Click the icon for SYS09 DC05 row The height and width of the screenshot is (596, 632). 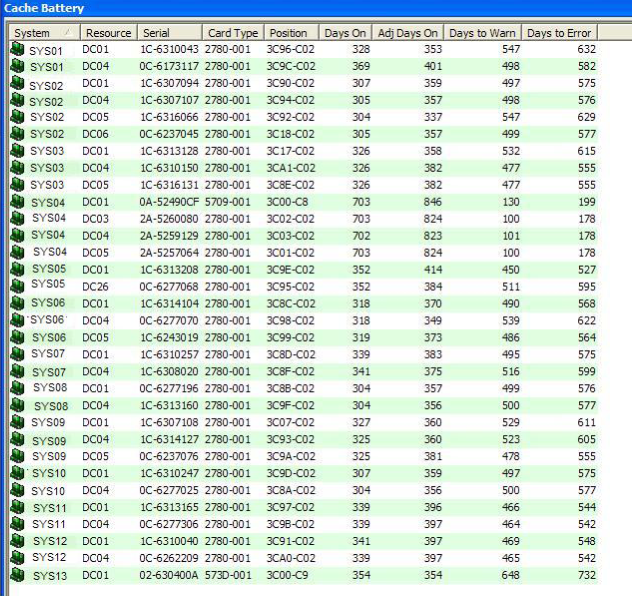point(17,456)
